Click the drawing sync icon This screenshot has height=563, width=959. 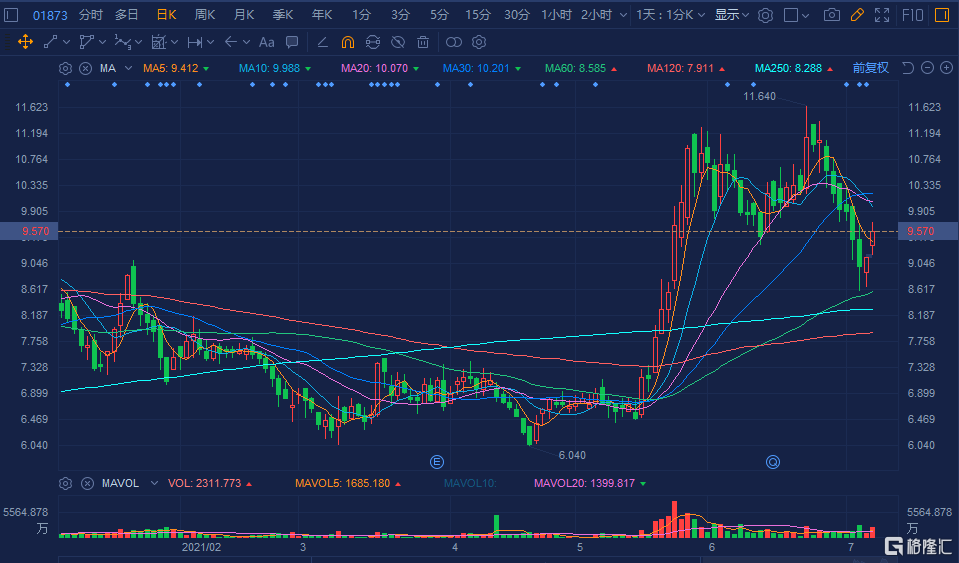[x=372, y=42]
